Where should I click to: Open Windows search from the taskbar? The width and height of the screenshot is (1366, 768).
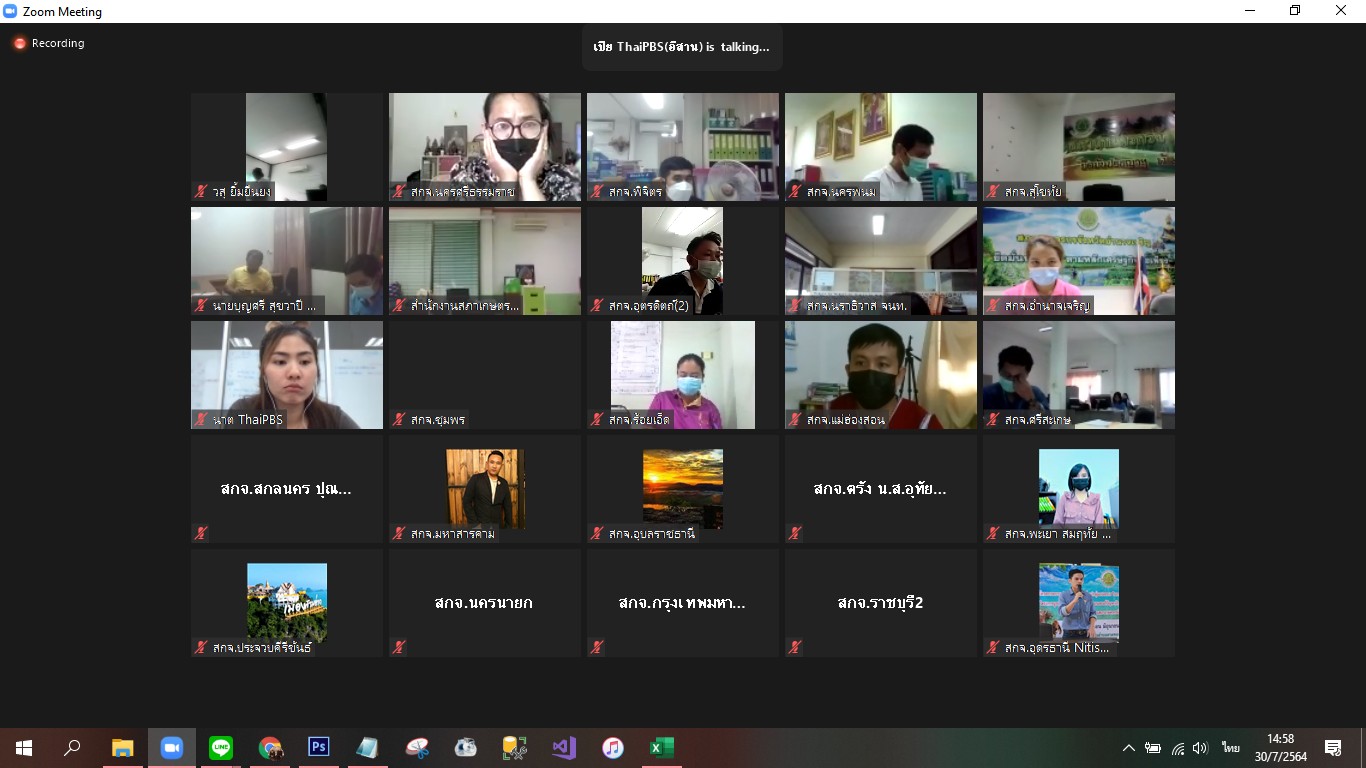tap(72, 748)
